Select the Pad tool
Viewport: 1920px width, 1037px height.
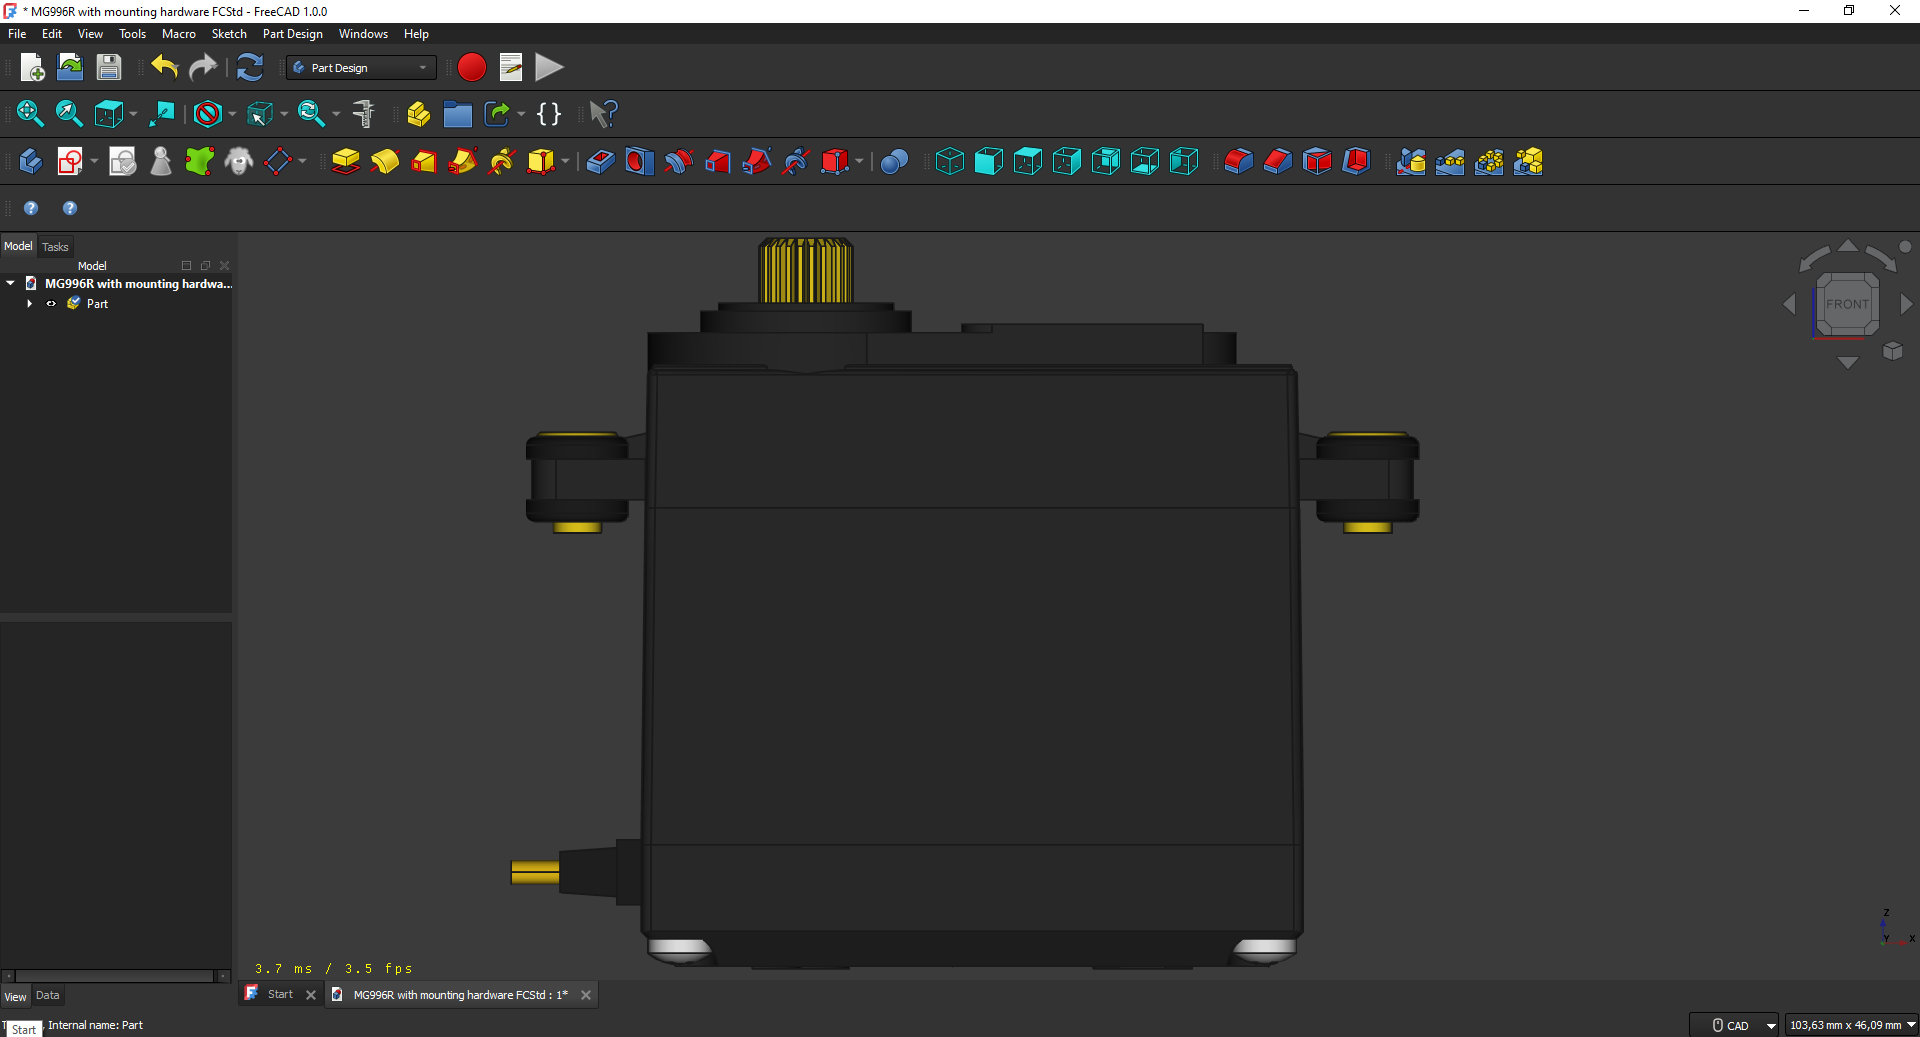pyautogui.click(x=345, y=161)
